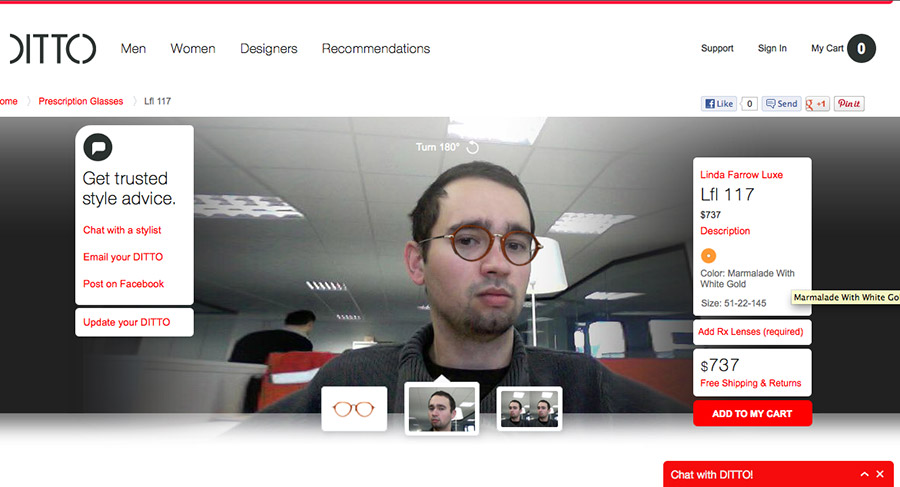Open the Recommendations menu
The image size is (900, 487).
pos(376,49)
